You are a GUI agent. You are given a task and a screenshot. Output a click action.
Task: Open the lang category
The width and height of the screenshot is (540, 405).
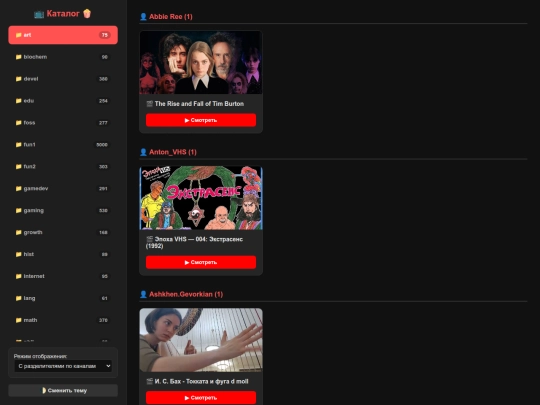click(x=63, y=298)
